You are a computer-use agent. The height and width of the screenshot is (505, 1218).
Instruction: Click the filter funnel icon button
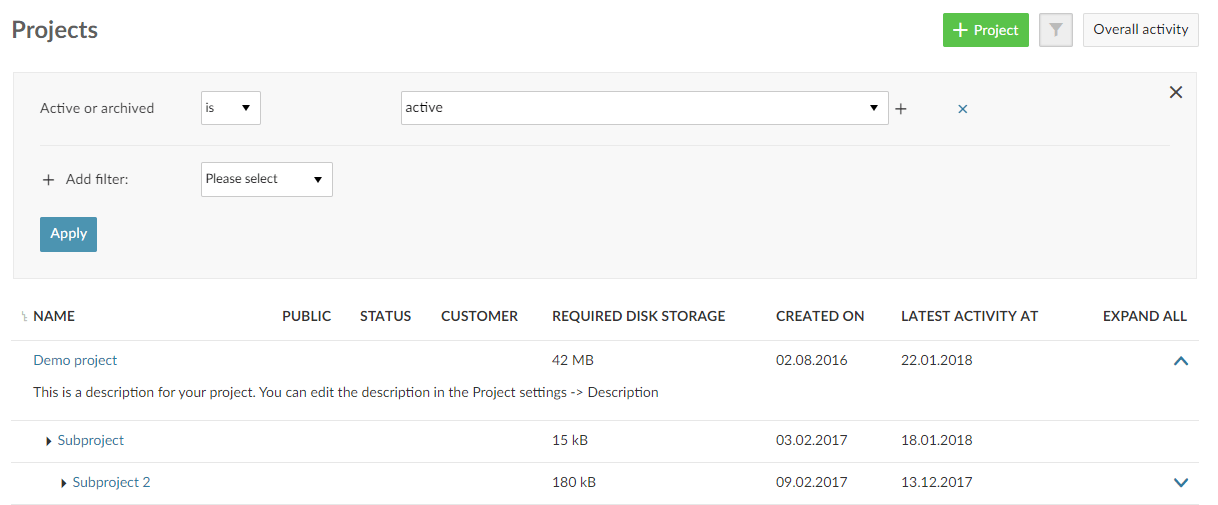pyautogui.click(x=1055, y=30)
